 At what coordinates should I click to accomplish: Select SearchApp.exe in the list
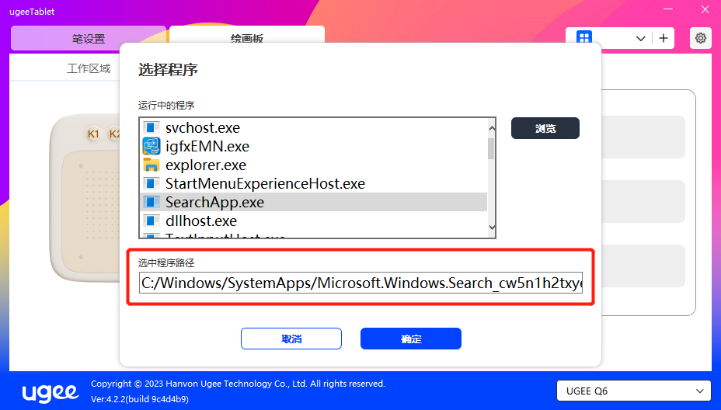[313, 202]
